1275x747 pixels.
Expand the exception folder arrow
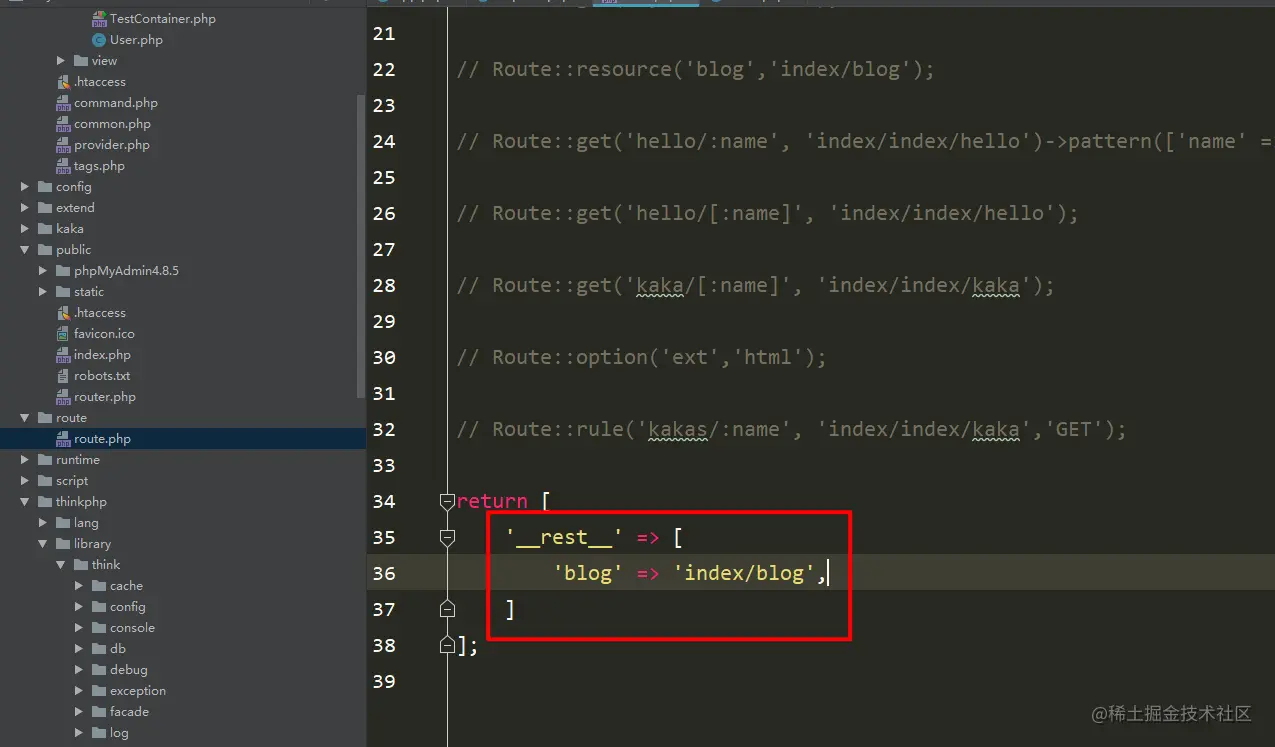click(79, 691)
